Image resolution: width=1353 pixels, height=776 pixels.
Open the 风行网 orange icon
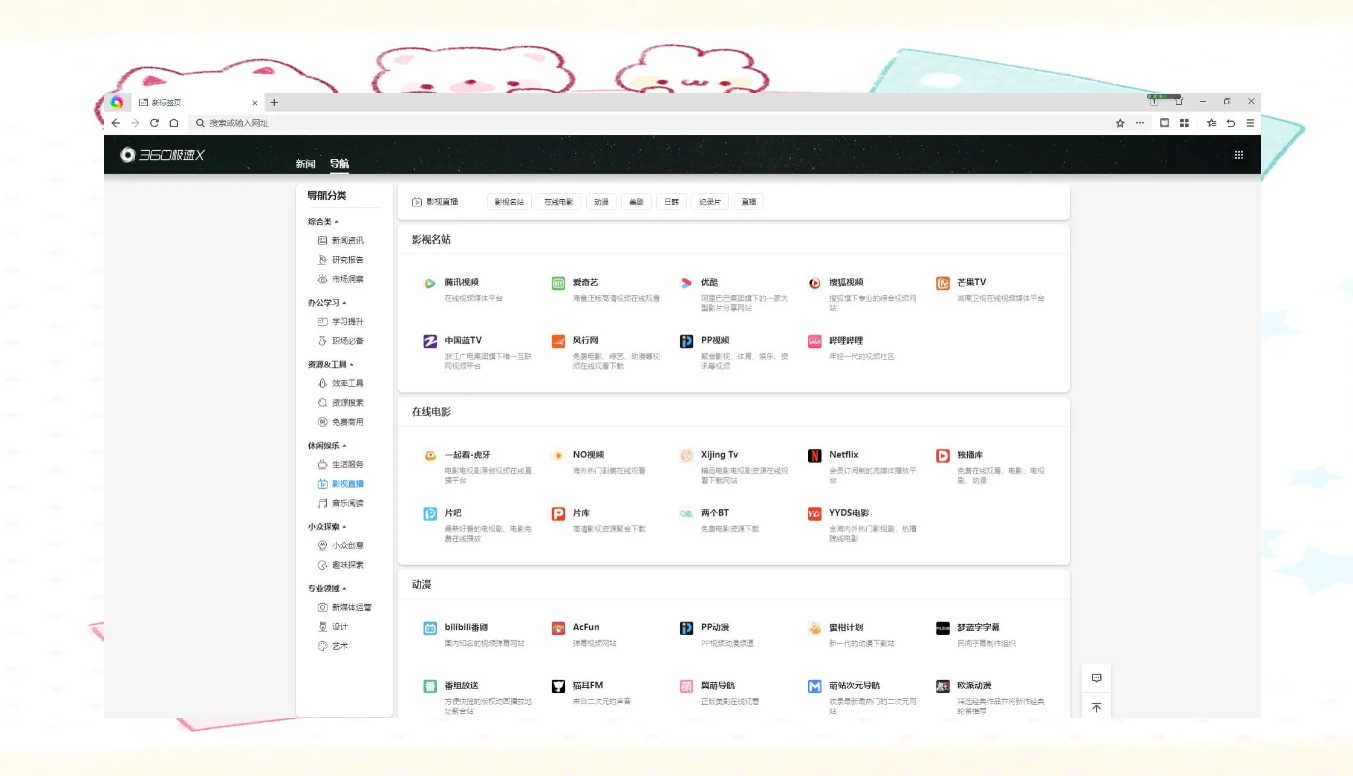pos(558,341)
